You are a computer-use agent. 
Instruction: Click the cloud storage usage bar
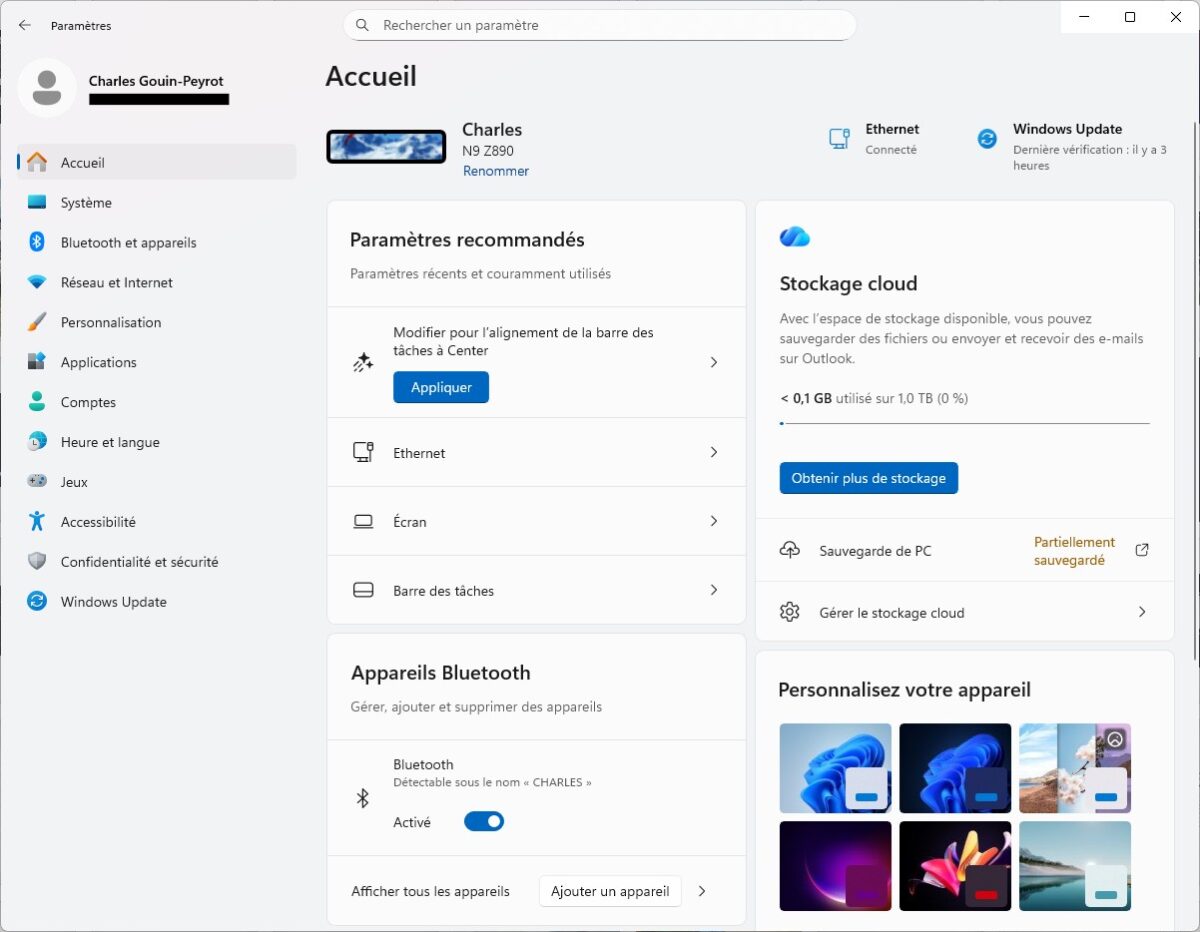tap(965, 422)
